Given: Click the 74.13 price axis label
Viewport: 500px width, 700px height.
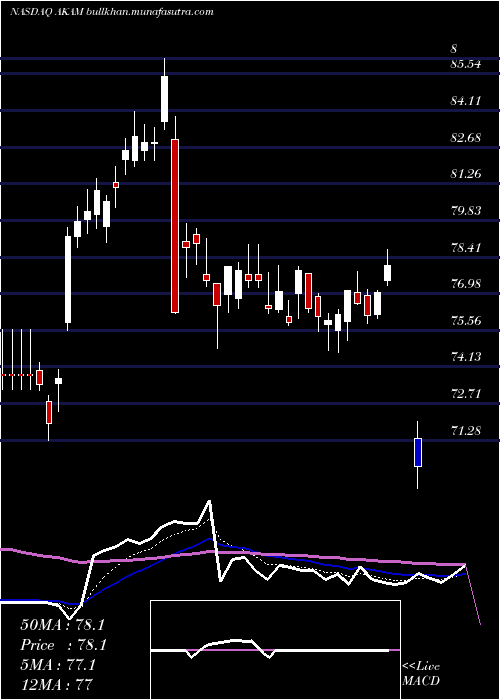Looking at the screenshot, I should click(466, 357).
